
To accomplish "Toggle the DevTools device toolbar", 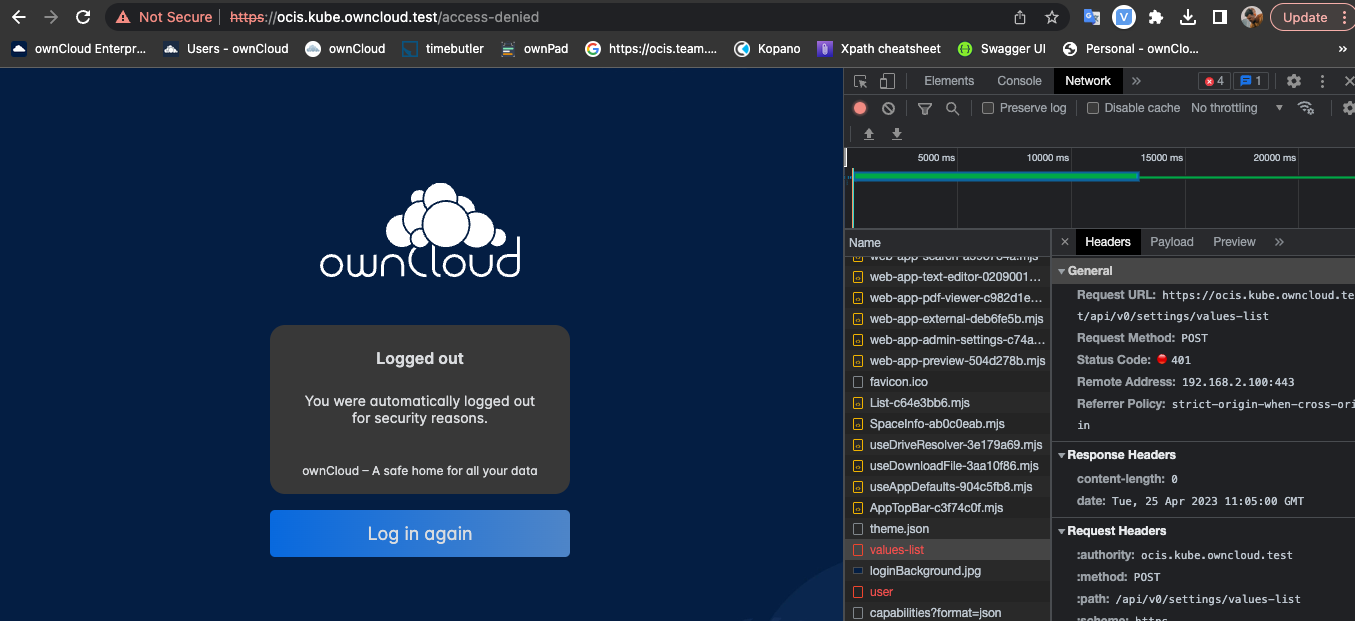I will [886, 81].
